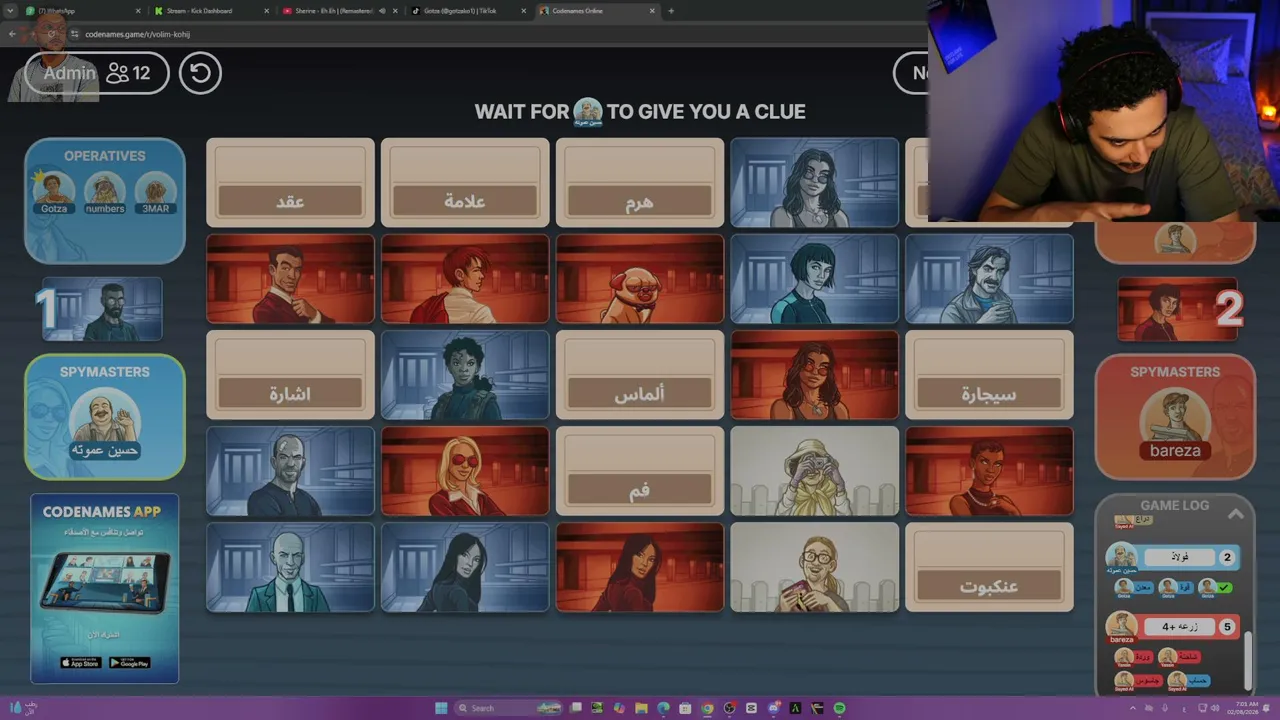Click the bystander card with binoculars

(814, 471)
